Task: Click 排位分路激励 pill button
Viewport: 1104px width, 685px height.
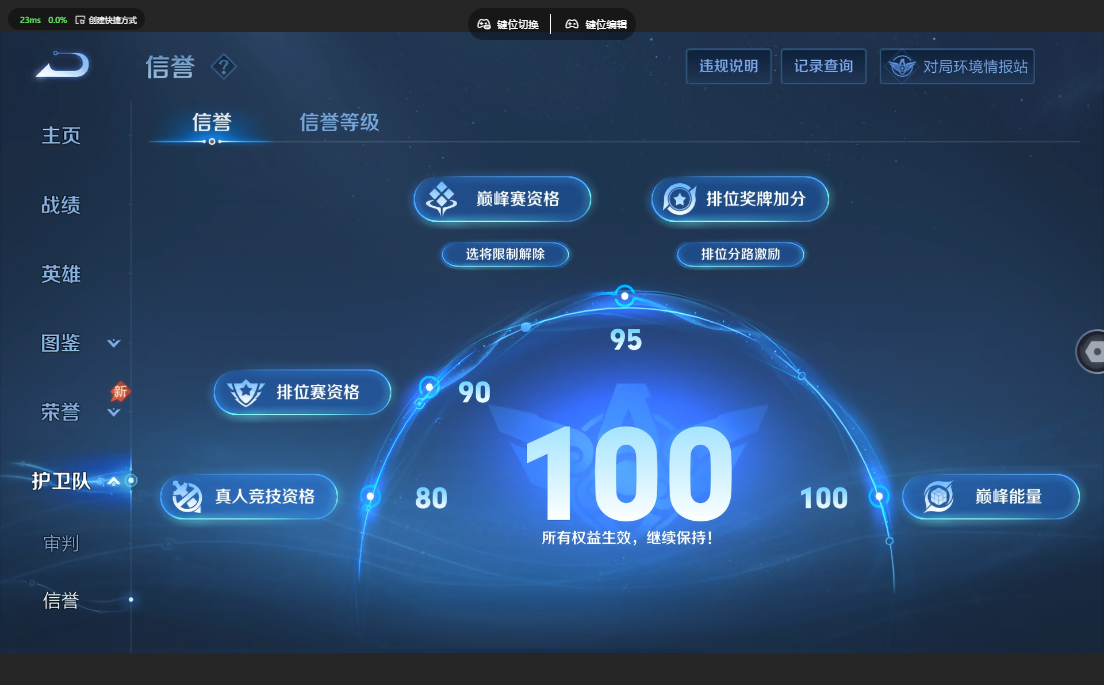Action: pos(741,254)
